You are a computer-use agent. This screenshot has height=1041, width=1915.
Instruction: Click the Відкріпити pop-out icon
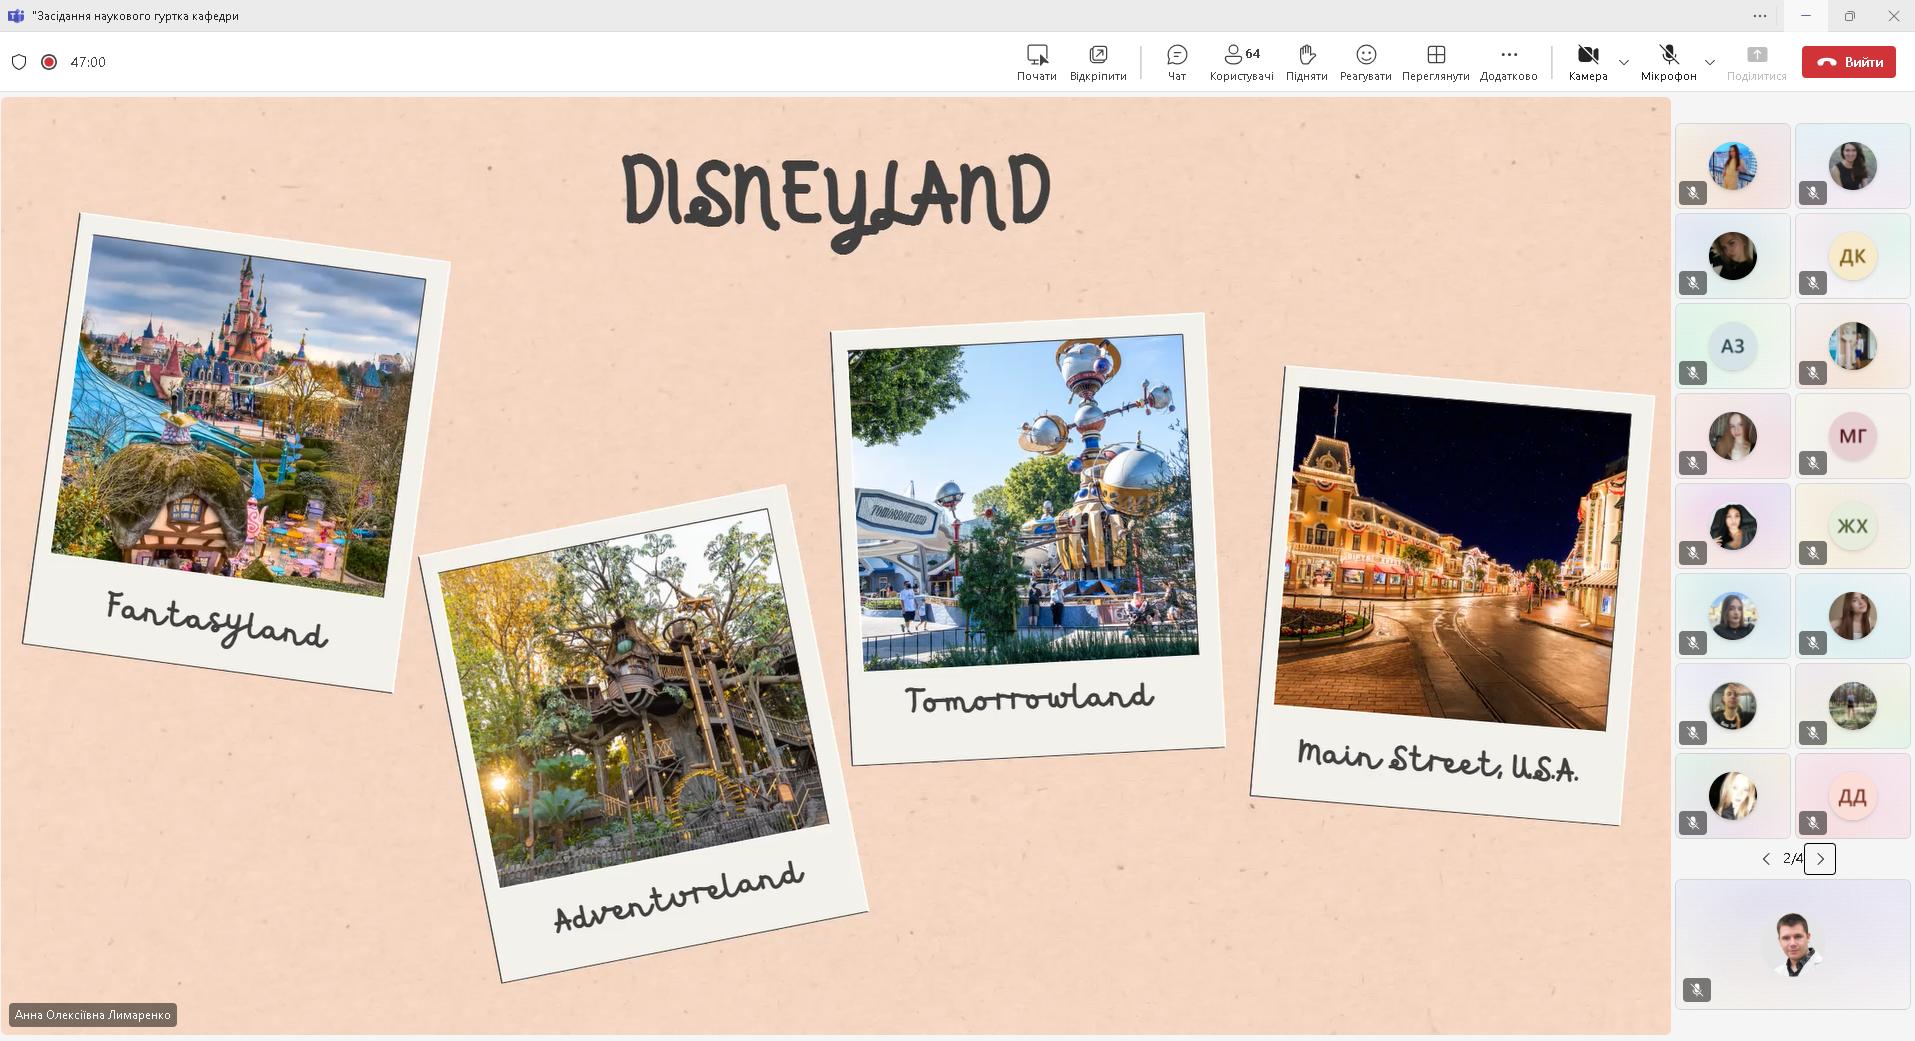pos(1098,54)
